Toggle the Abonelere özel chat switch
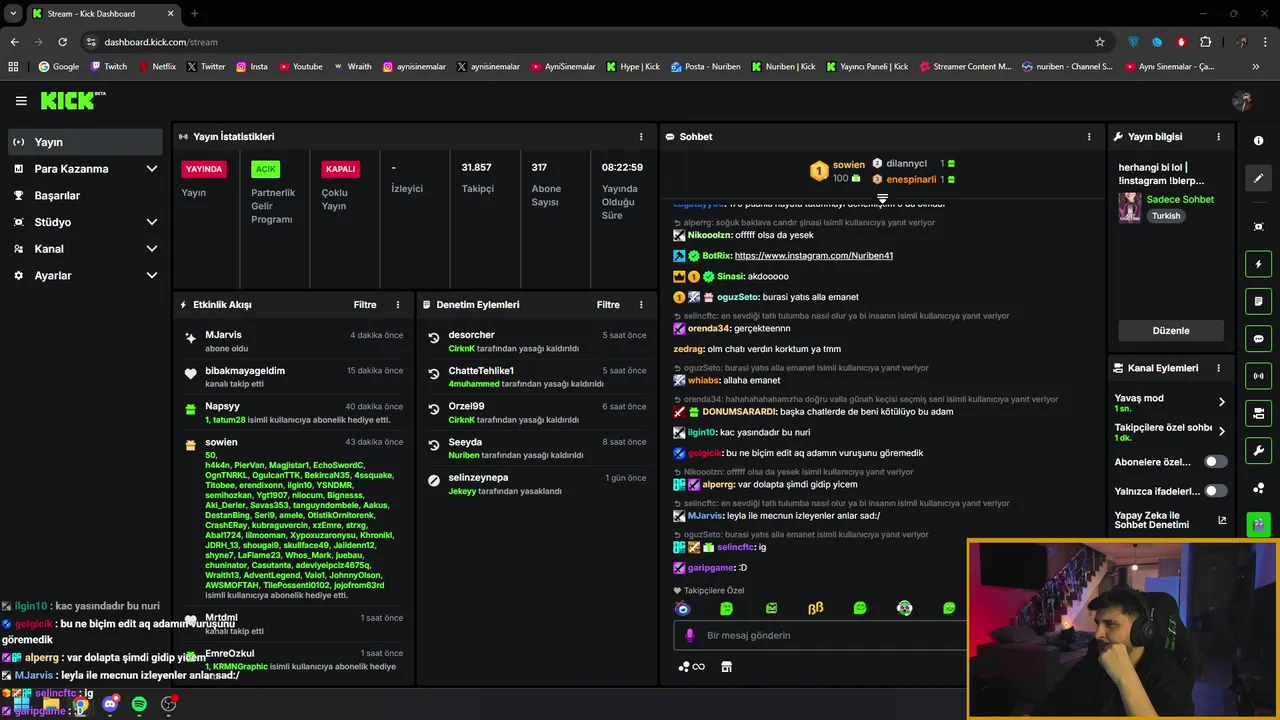Viewport: 1280px width, 720px height. (1215, 462)
